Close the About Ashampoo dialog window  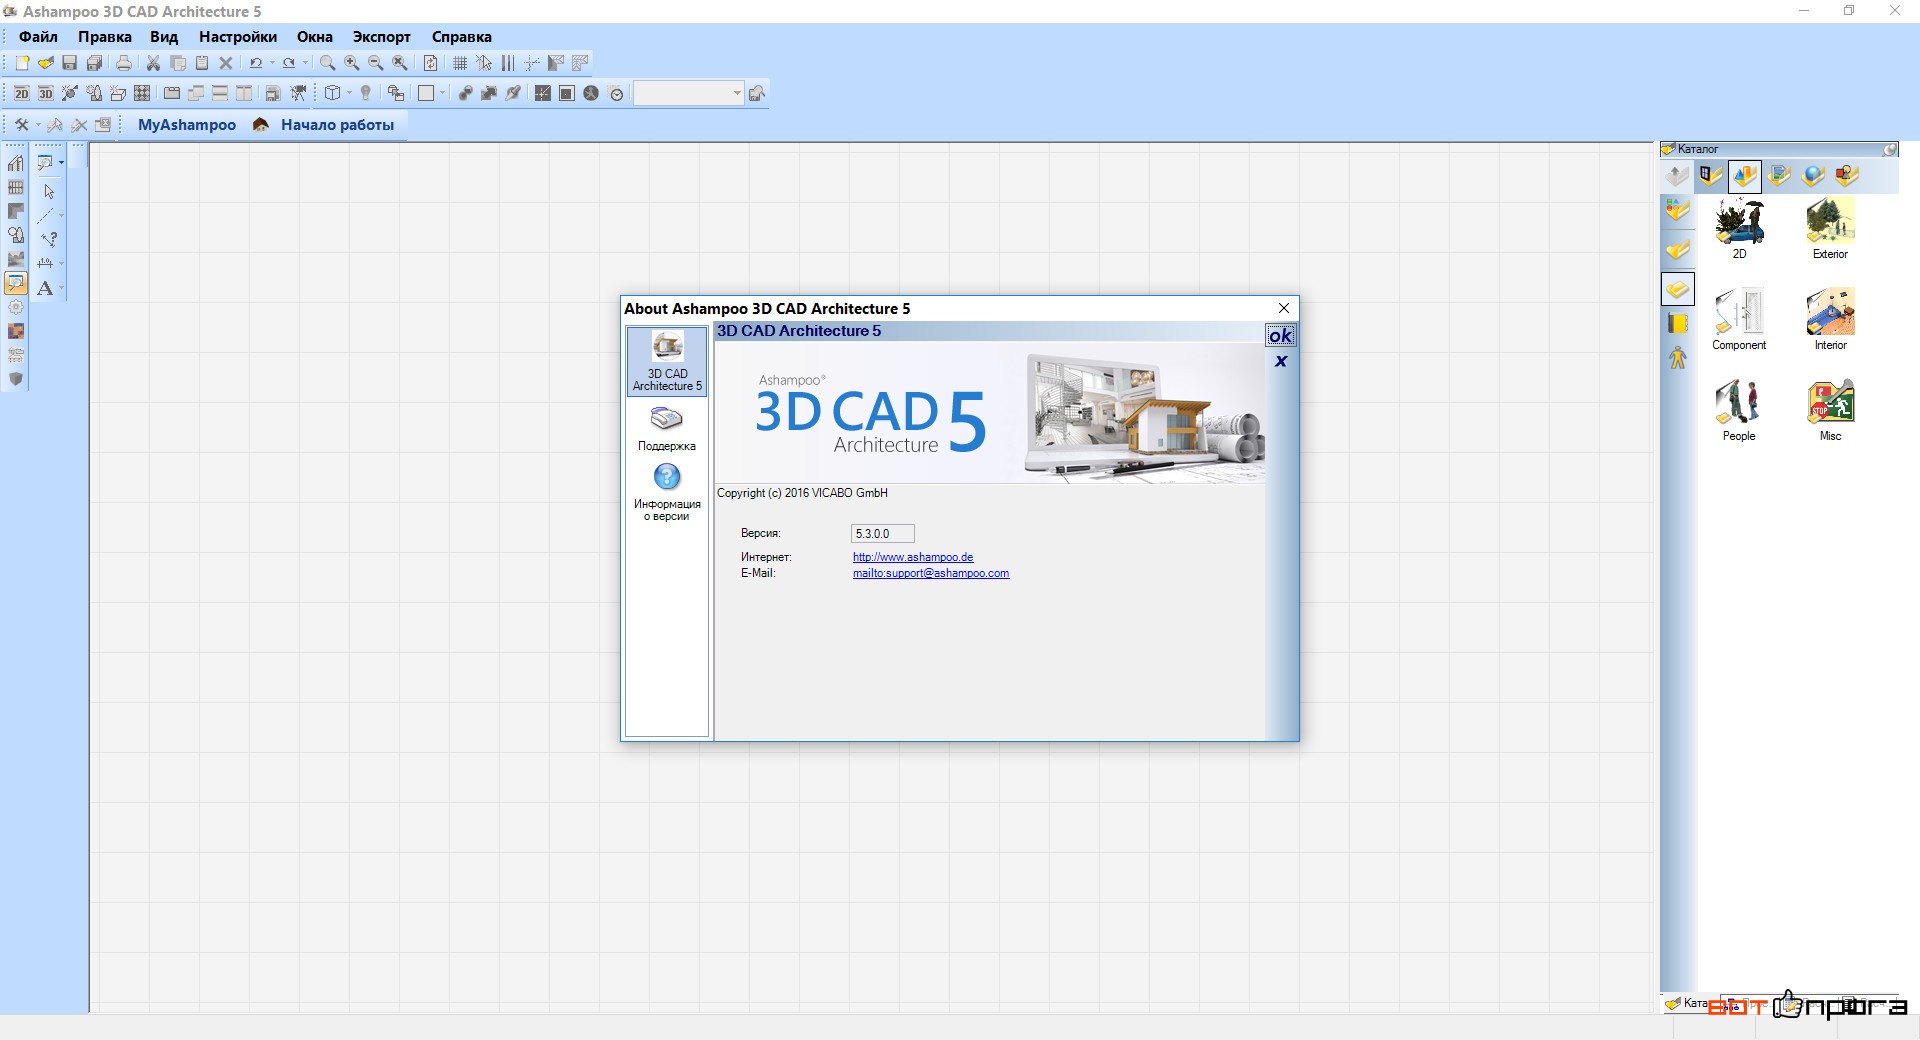1284,308
